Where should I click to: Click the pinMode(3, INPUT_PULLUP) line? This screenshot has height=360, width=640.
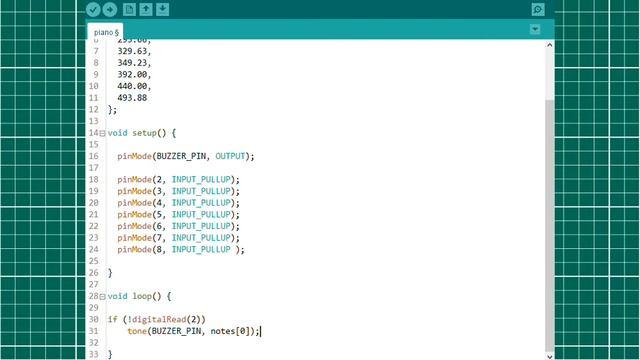tap(178, 191)
